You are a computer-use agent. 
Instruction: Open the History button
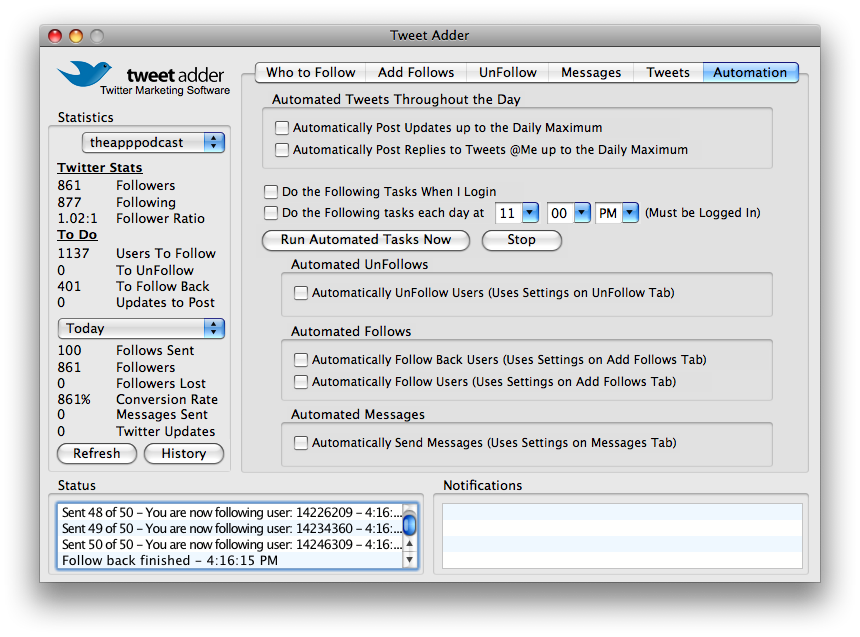point(184,454)
